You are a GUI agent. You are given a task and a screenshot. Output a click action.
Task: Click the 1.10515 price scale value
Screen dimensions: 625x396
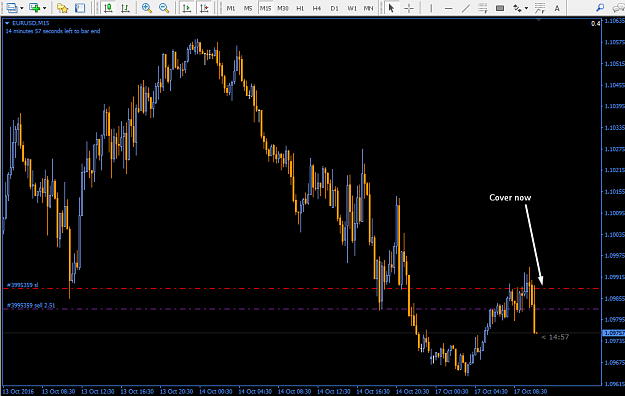pos(614,64)
